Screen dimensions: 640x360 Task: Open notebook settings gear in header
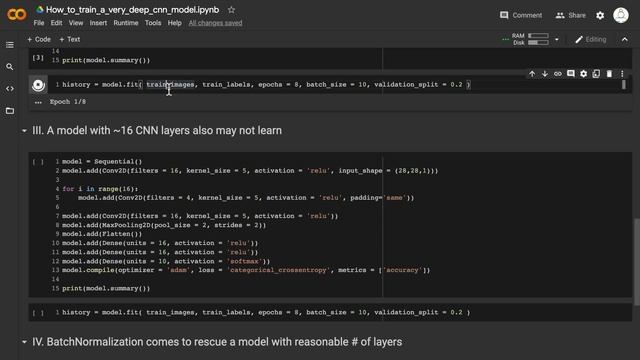tap(600, 16)
